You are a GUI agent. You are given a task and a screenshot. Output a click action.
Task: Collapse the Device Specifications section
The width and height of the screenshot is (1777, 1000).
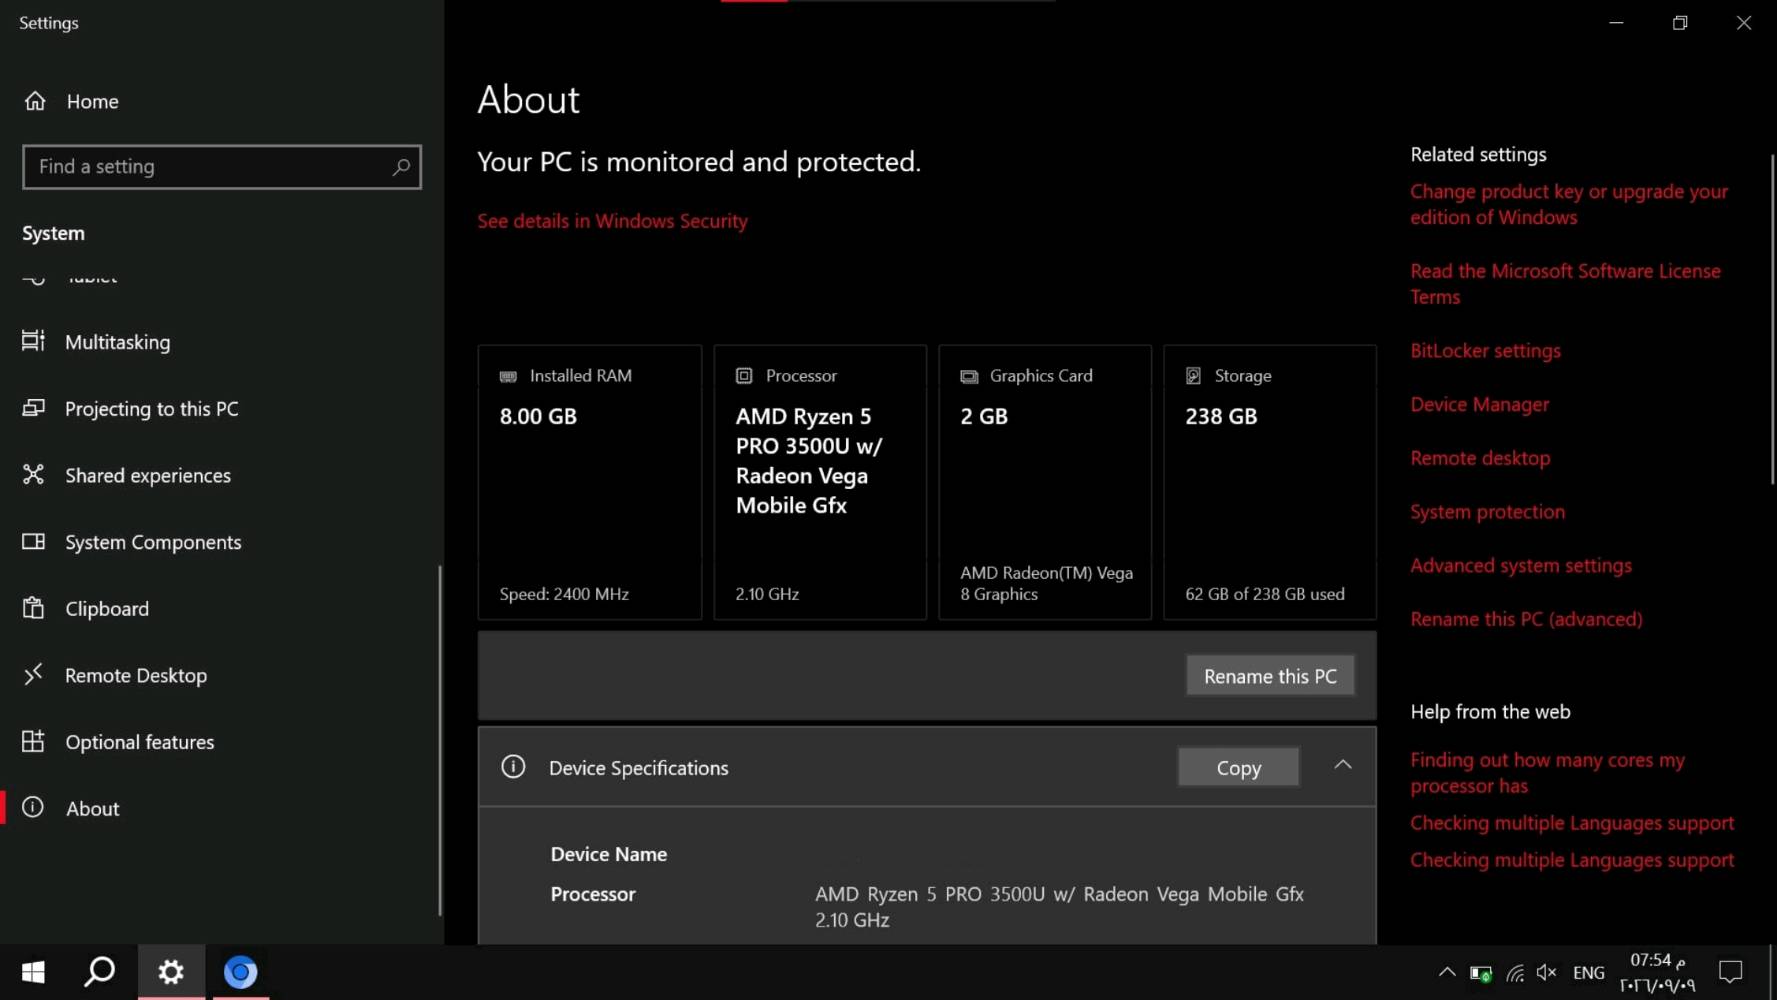[1343, 765]
